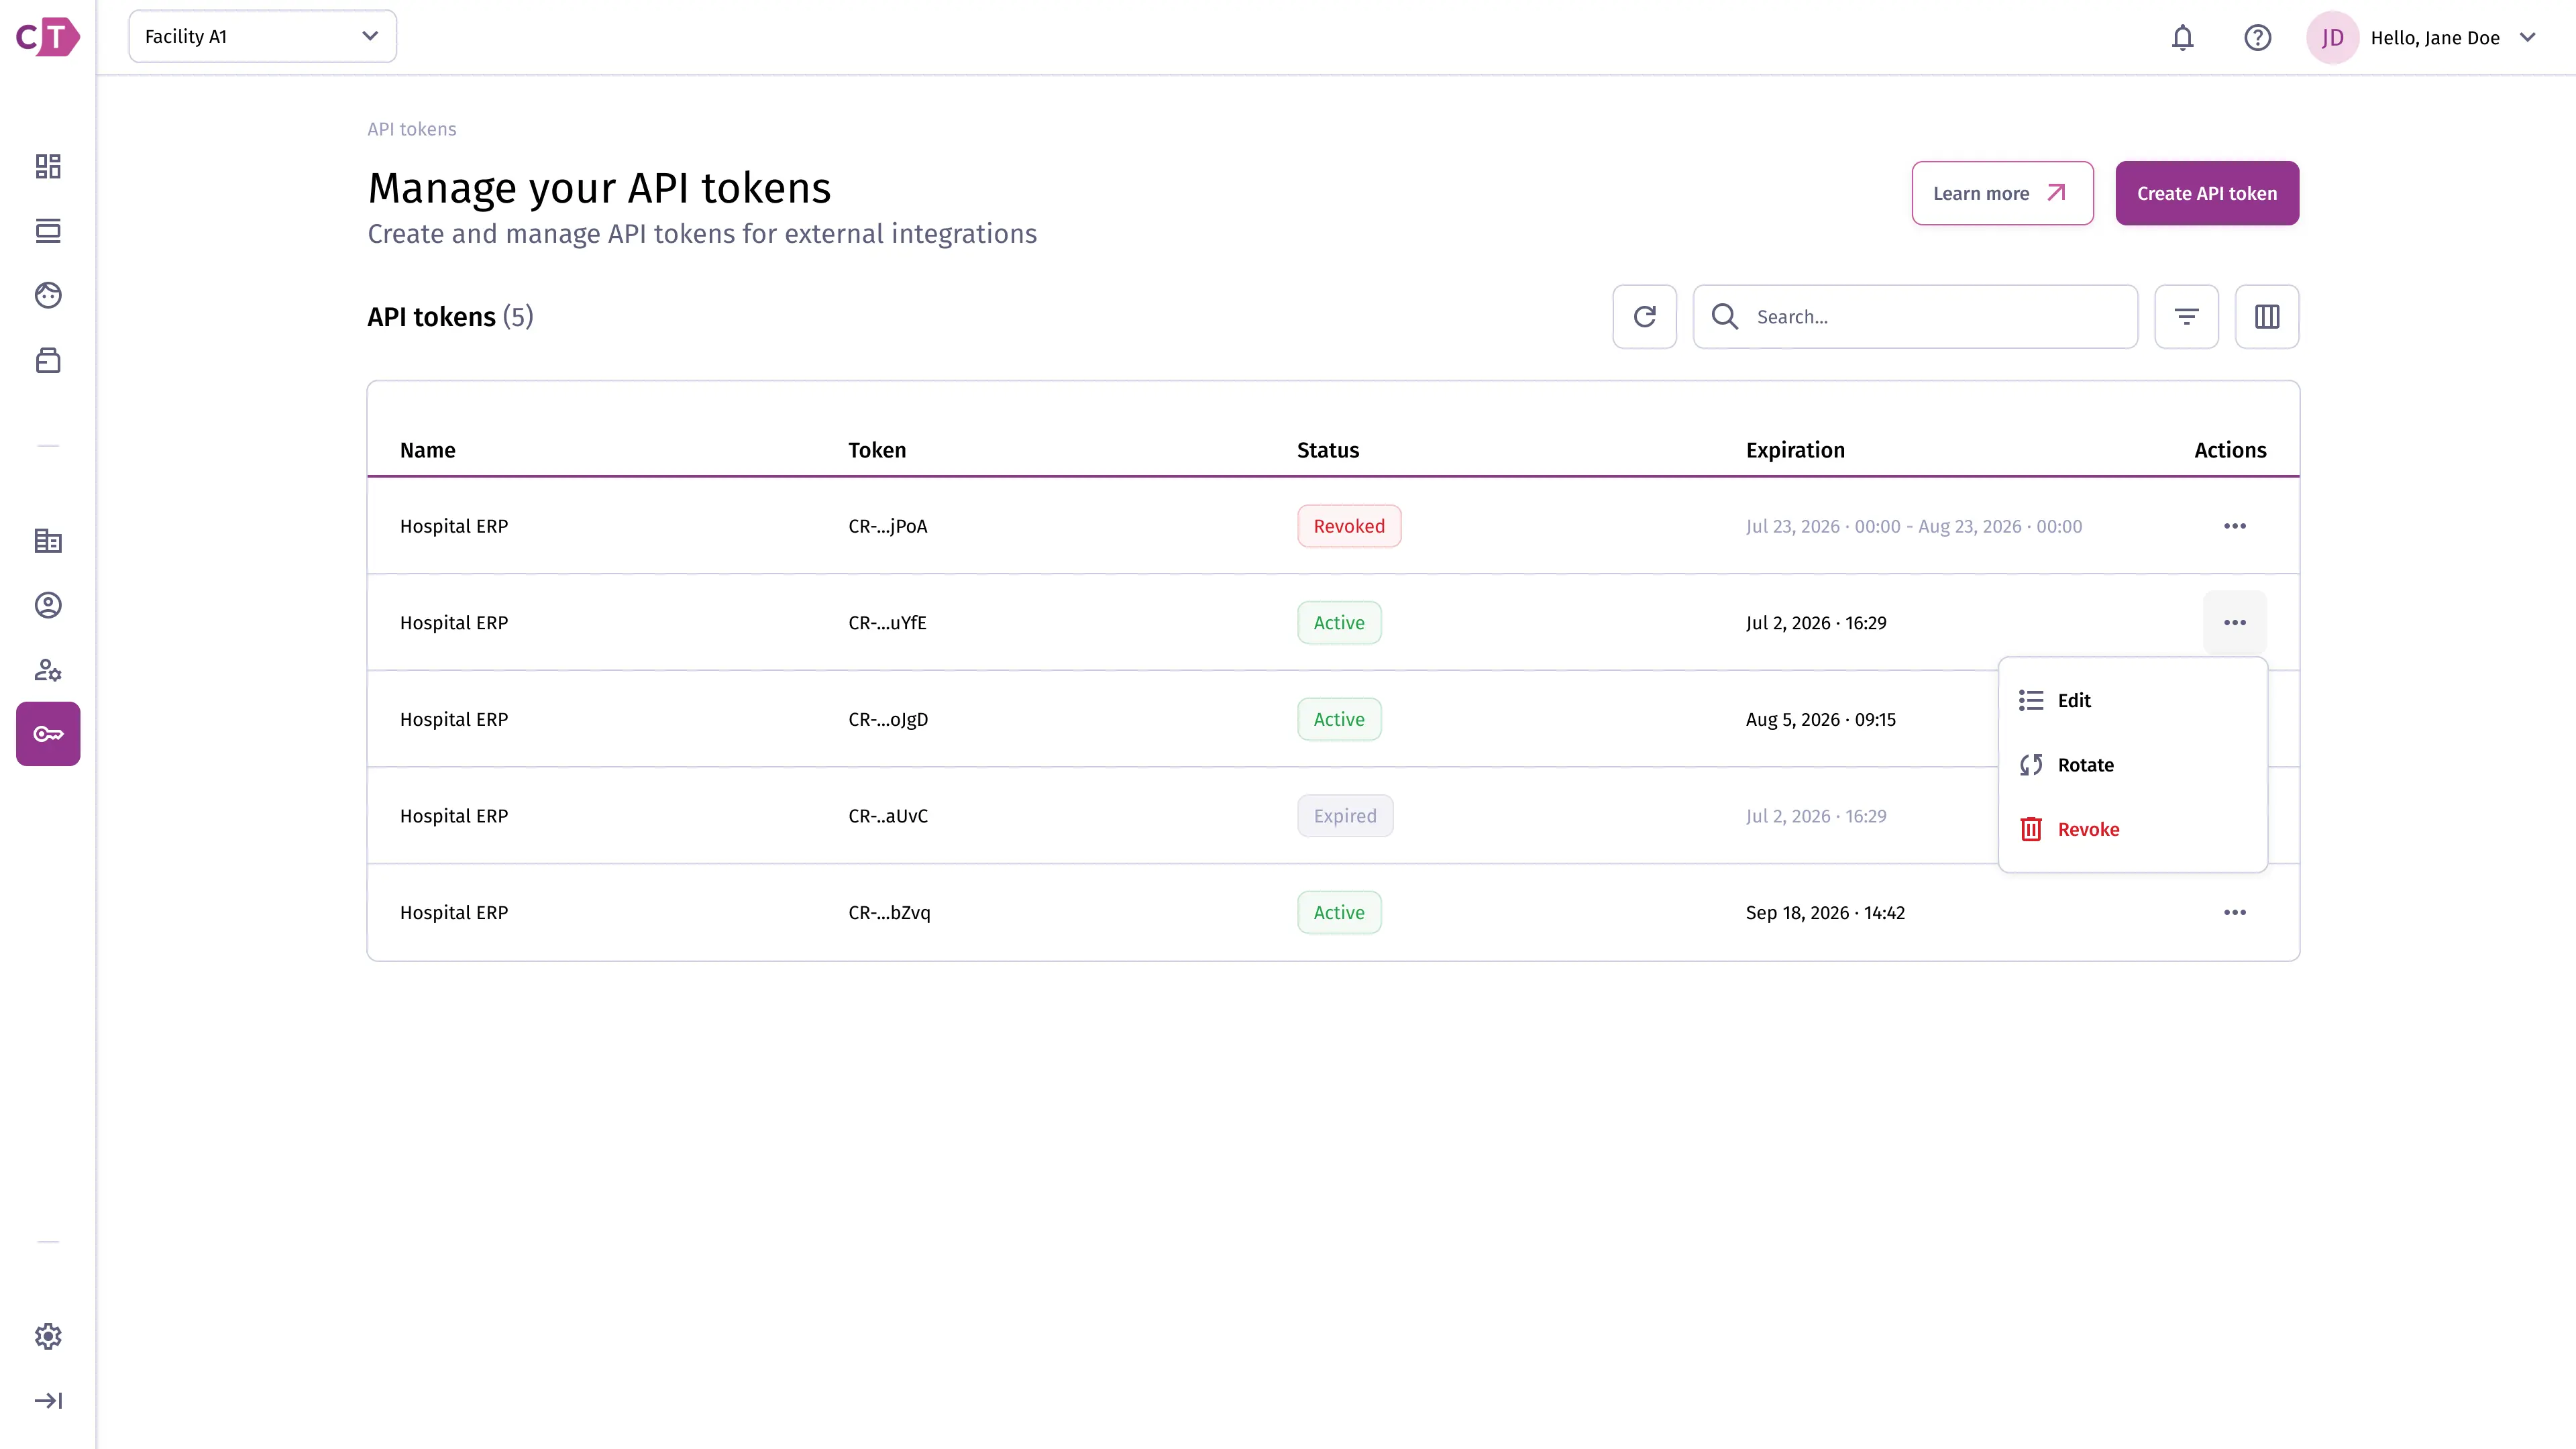
Task: Select the API tokens key sidebar icon
Action: (x=48, y=734)
